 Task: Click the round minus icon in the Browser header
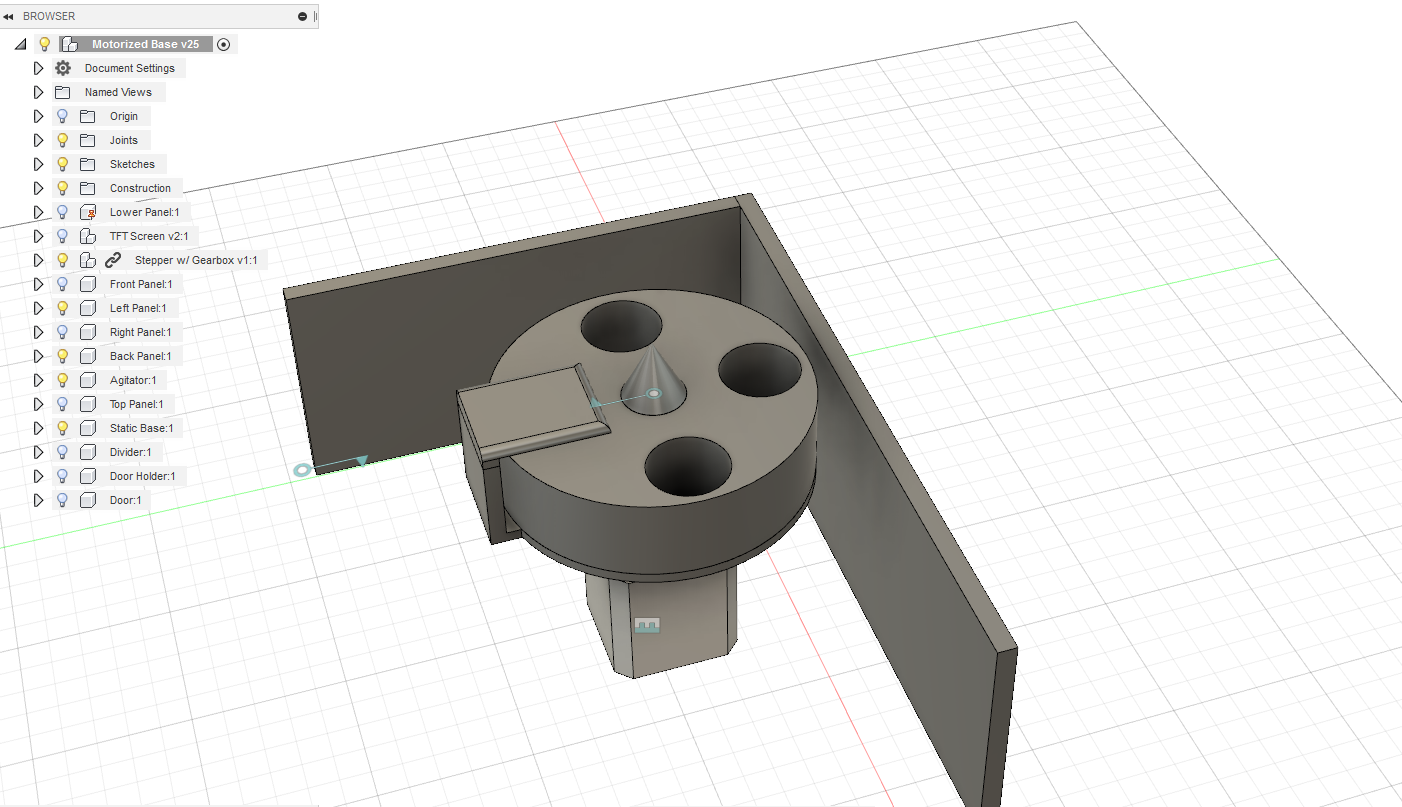point(303,16)
